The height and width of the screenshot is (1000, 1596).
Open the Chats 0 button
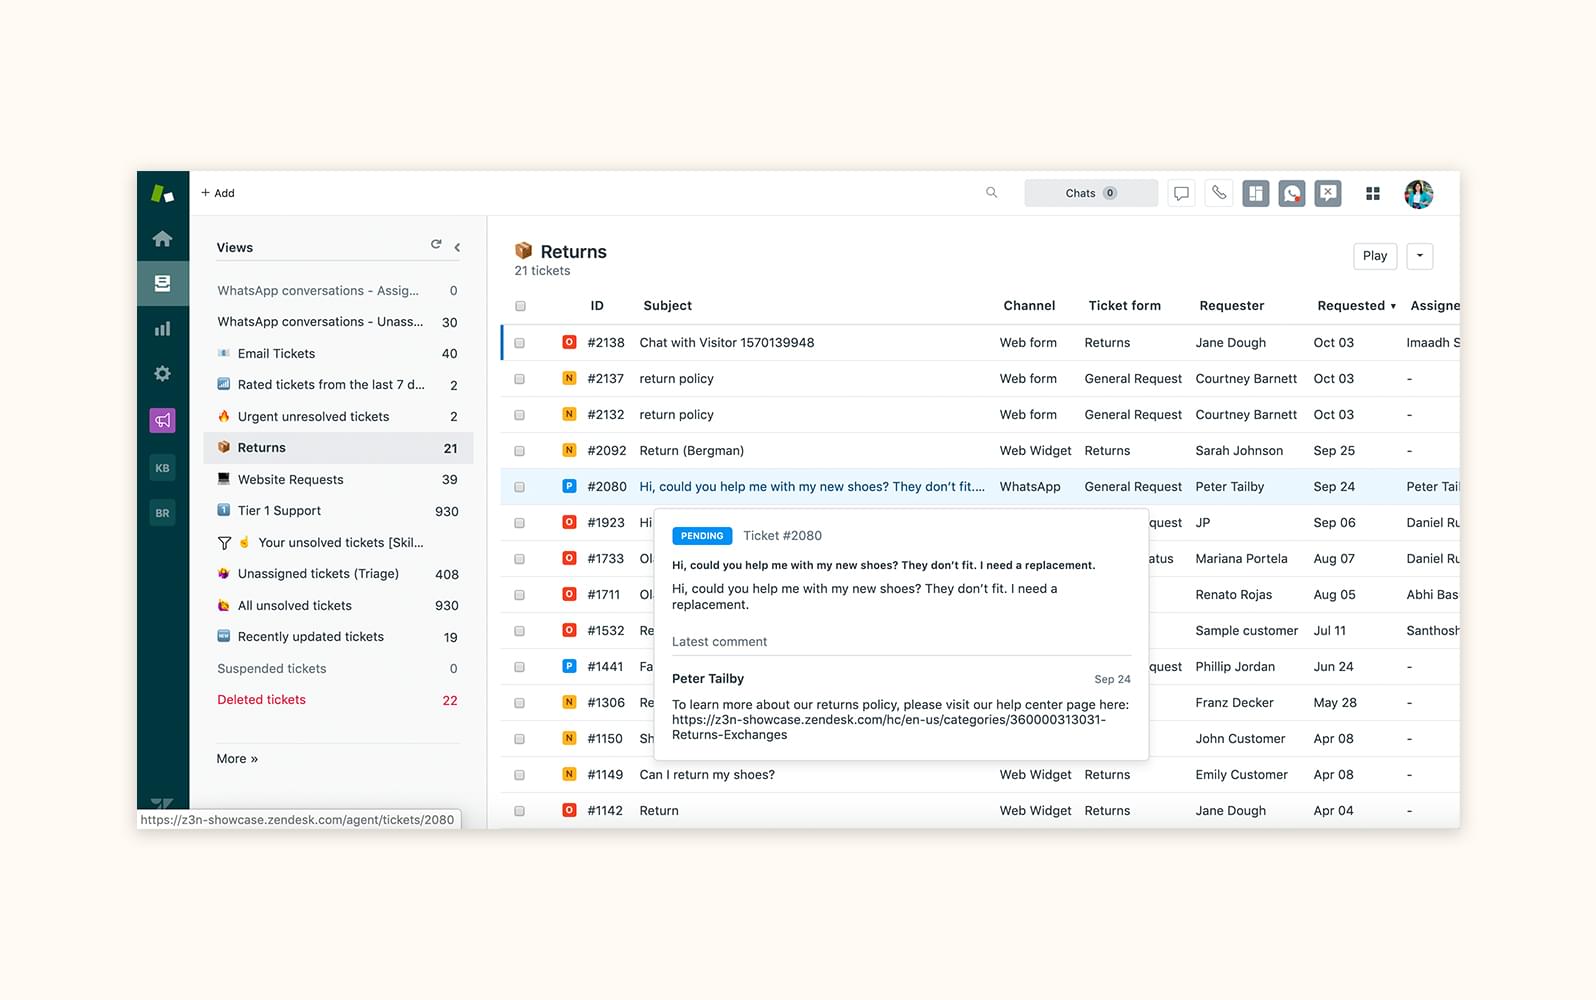tap(1091, 193)
